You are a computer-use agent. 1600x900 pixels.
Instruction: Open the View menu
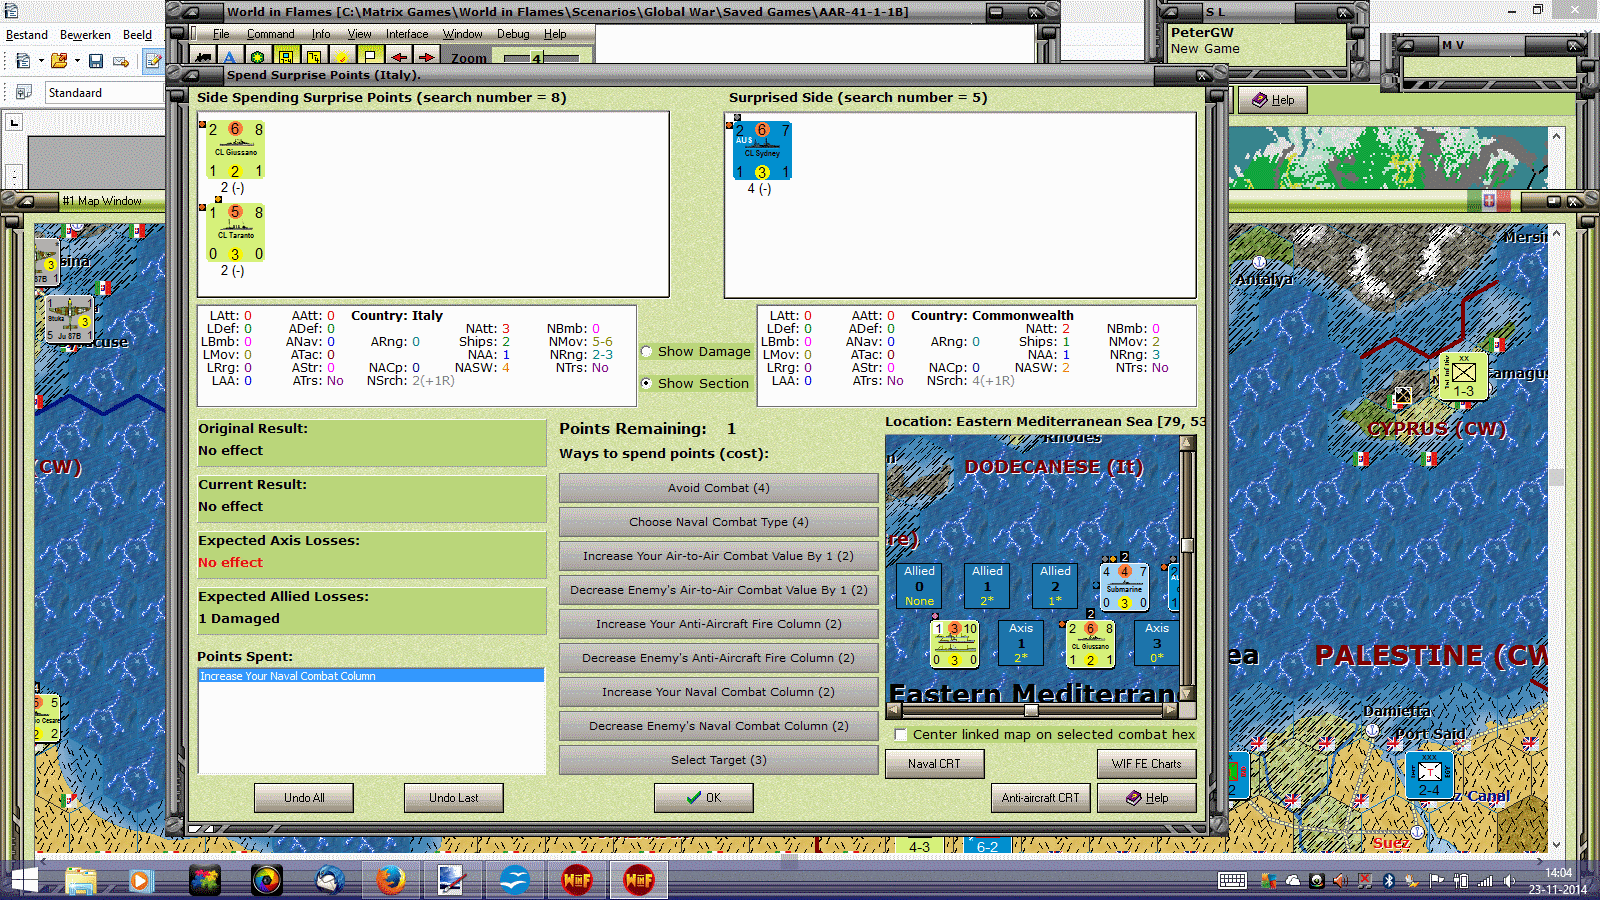359,34
